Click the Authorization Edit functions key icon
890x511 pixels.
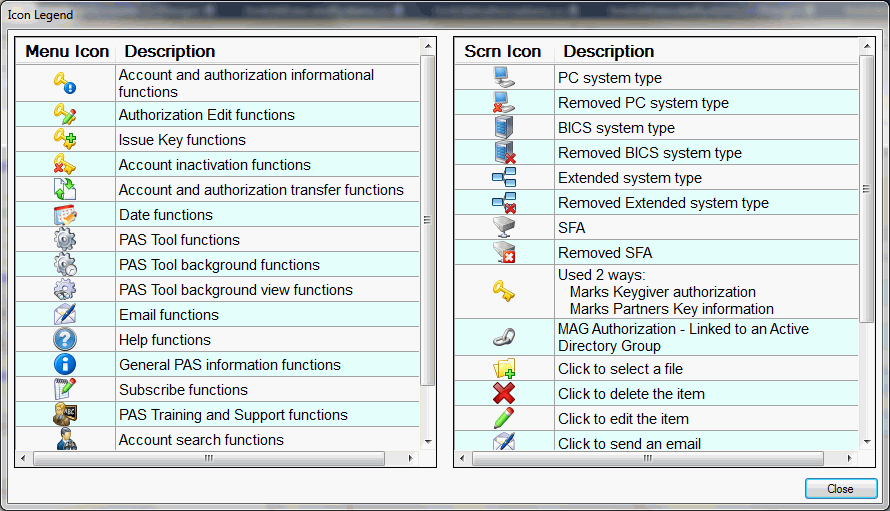(x=65, y=115)
